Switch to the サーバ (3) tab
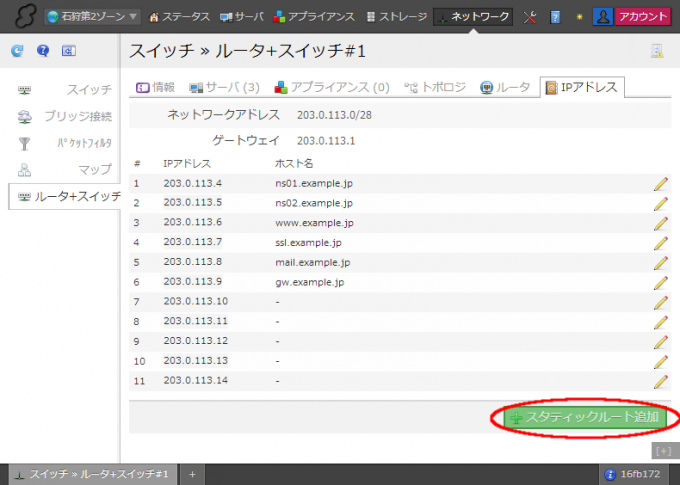Image resolution: width=680 pixels, height=485 pixels. (225, 88)
